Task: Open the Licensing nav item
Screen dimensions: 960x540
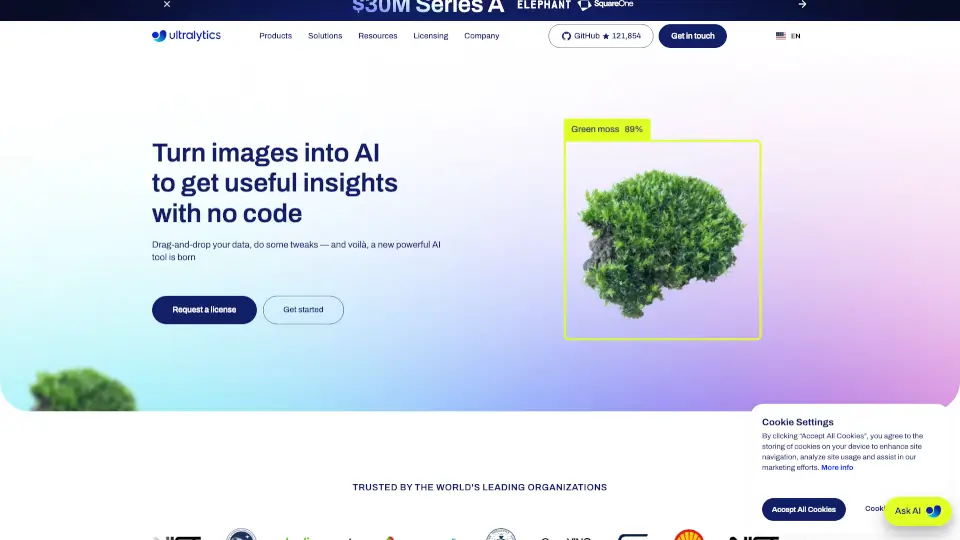Action: [430, 36]
